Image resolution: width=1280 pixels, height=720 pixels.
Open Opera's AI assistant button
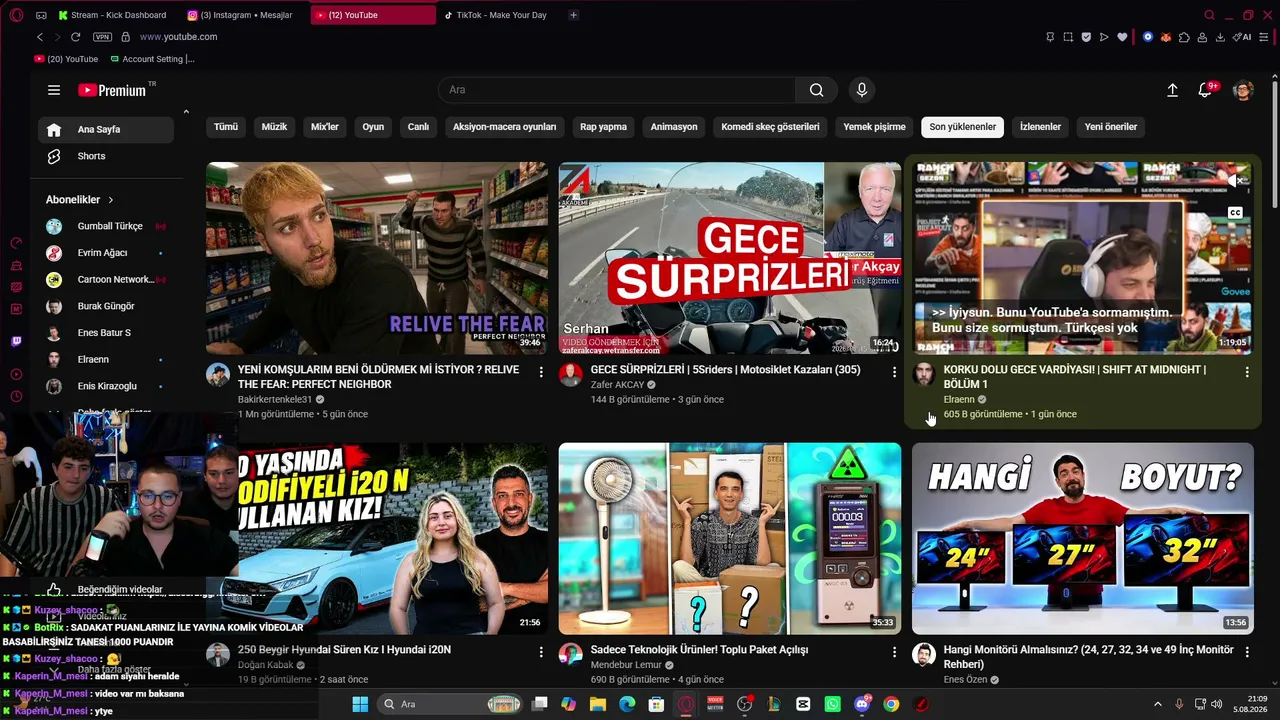[1244, 37]
